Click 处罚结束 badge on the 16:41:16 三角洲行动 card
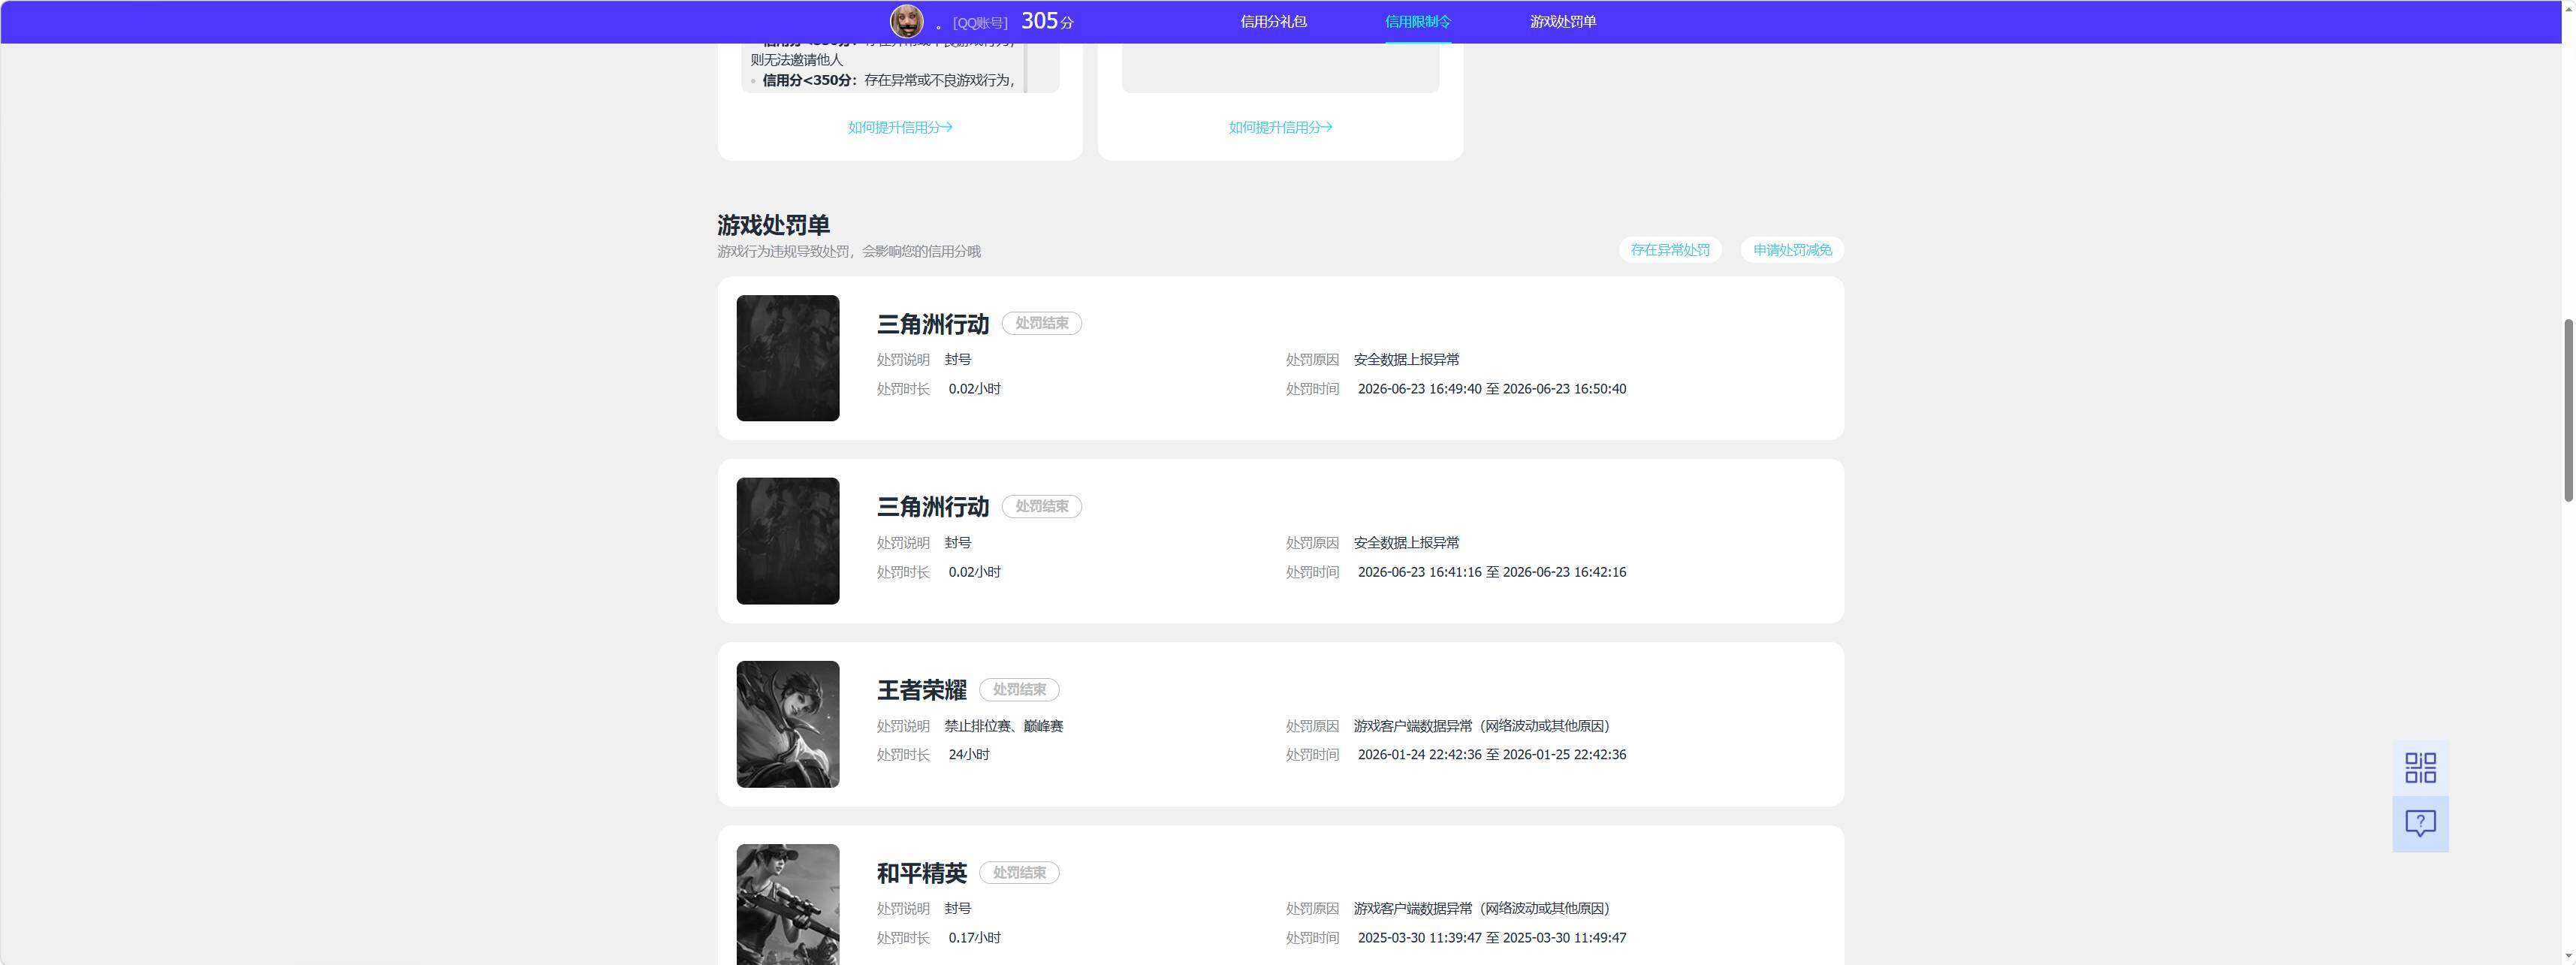Screen dimensions: 2576x965 tap(1042, 507)
